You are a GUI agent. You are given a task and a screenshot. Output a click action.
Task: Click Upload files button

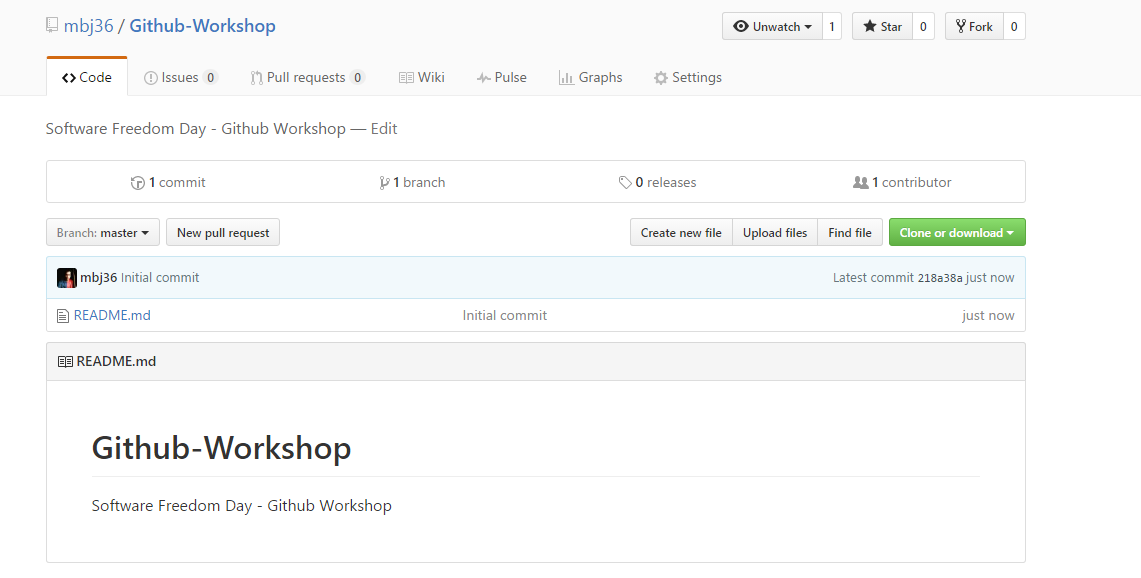[775, 232]
